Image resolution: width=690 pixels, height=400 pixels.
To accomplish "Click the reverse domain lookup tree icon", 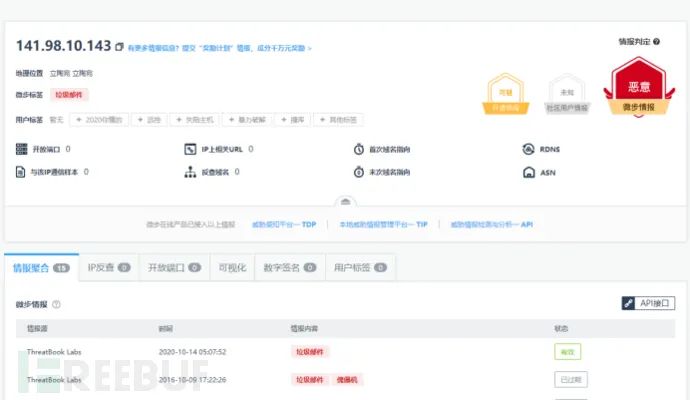I will click(x=190, y=172).
